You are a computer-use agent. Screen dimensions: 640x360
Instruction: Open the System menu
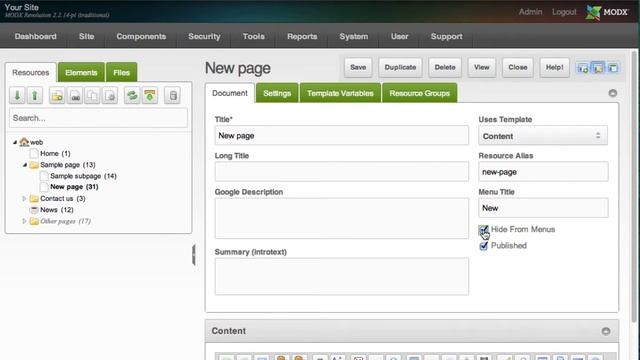(x=354, y=36)
